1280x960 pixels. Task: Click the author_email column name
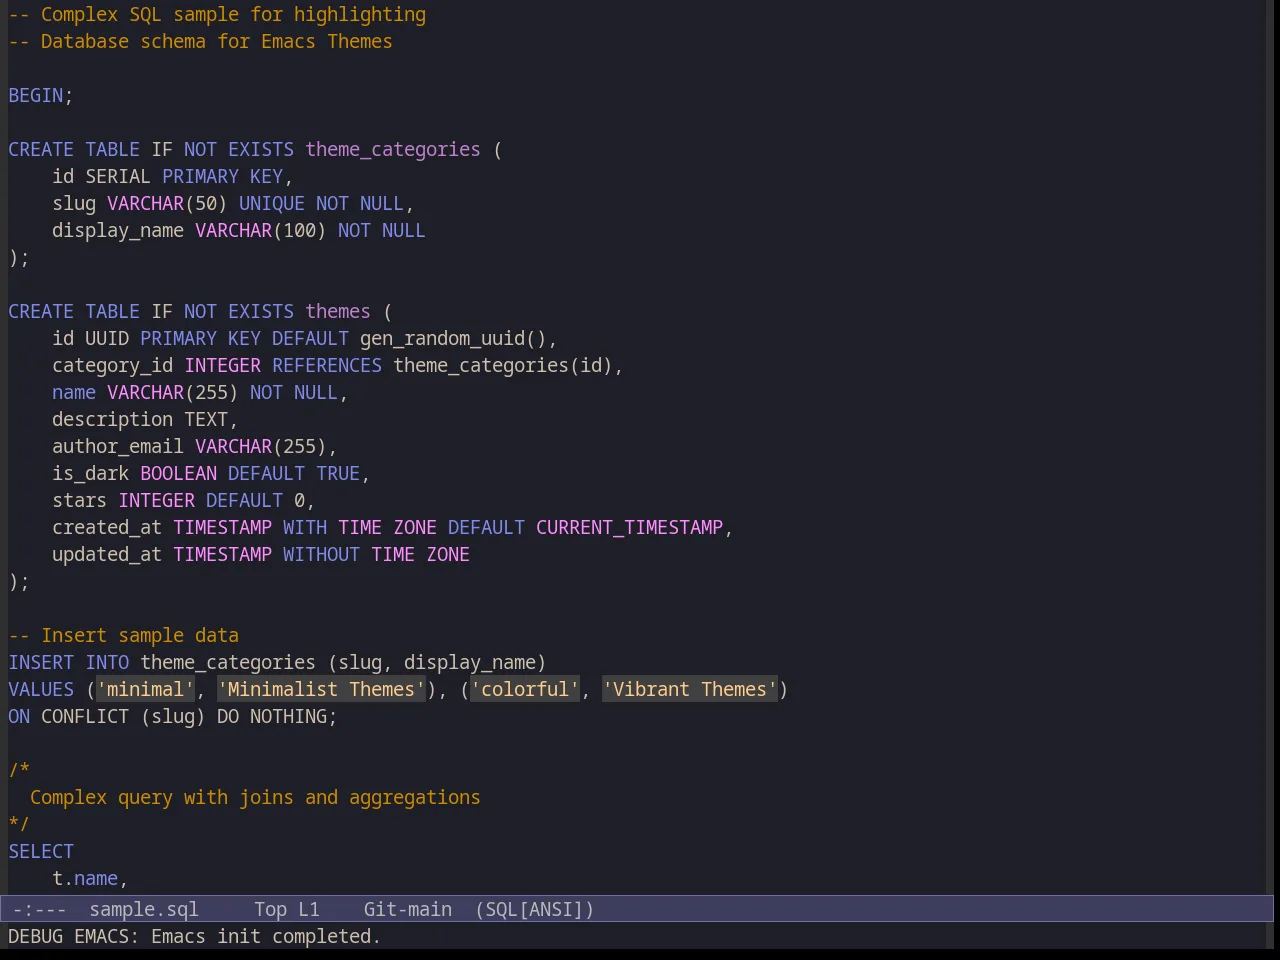pos(118,446)
